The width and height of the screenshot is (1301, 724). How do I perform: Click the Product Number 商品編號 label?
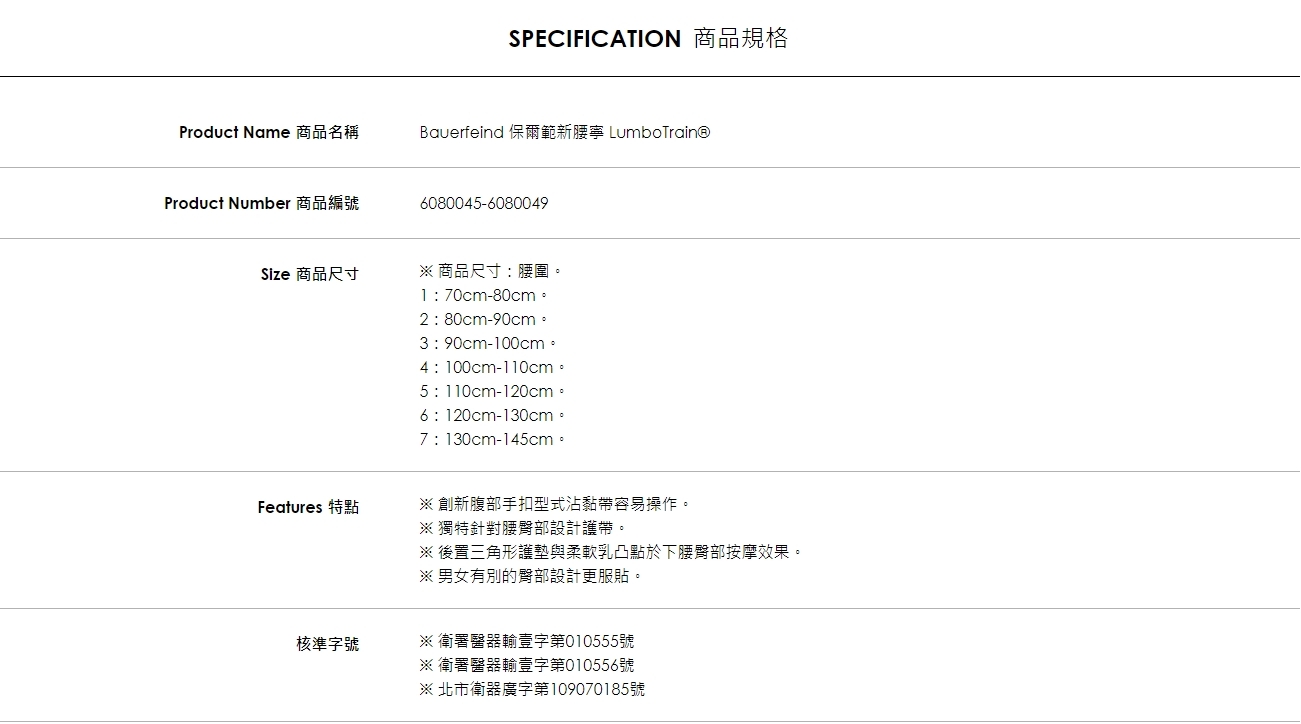point(261,203)
